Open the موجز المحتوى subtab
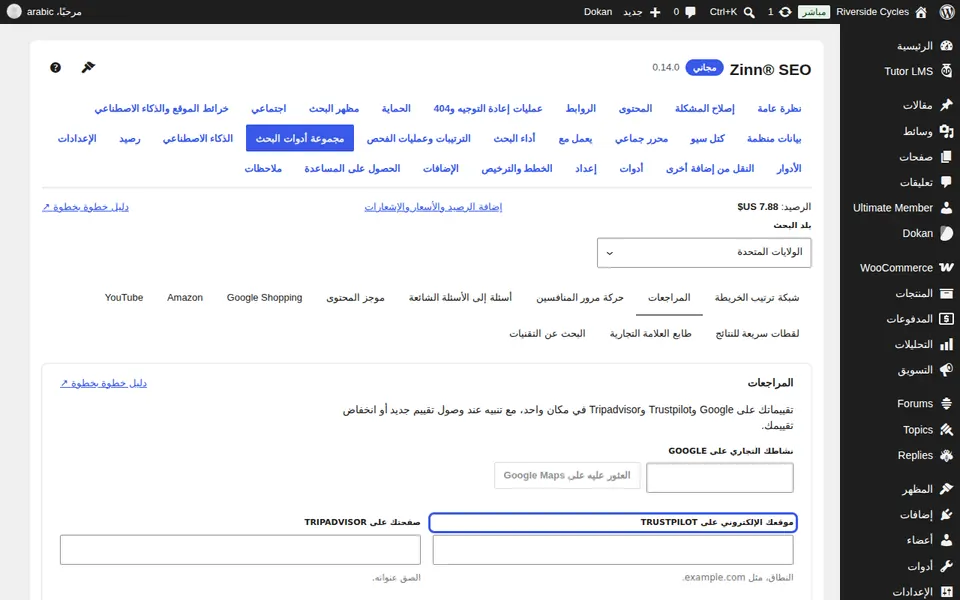Screen dimensions: 960x600 click(355, 298)
